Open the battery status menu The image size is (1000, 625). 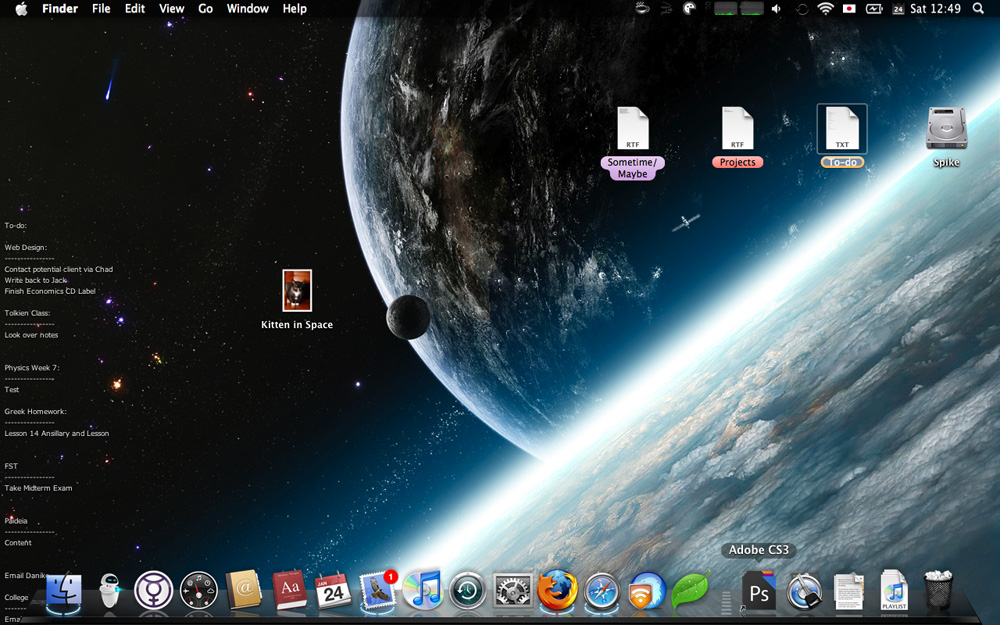(873, 9)
